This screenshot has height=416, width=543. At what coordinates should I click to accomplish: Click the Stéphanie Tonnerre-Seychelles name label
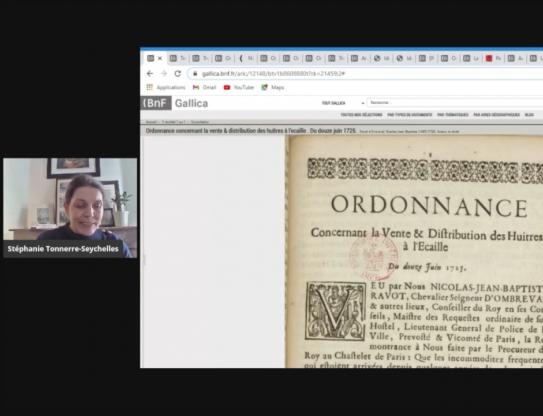tap(63, 249)
